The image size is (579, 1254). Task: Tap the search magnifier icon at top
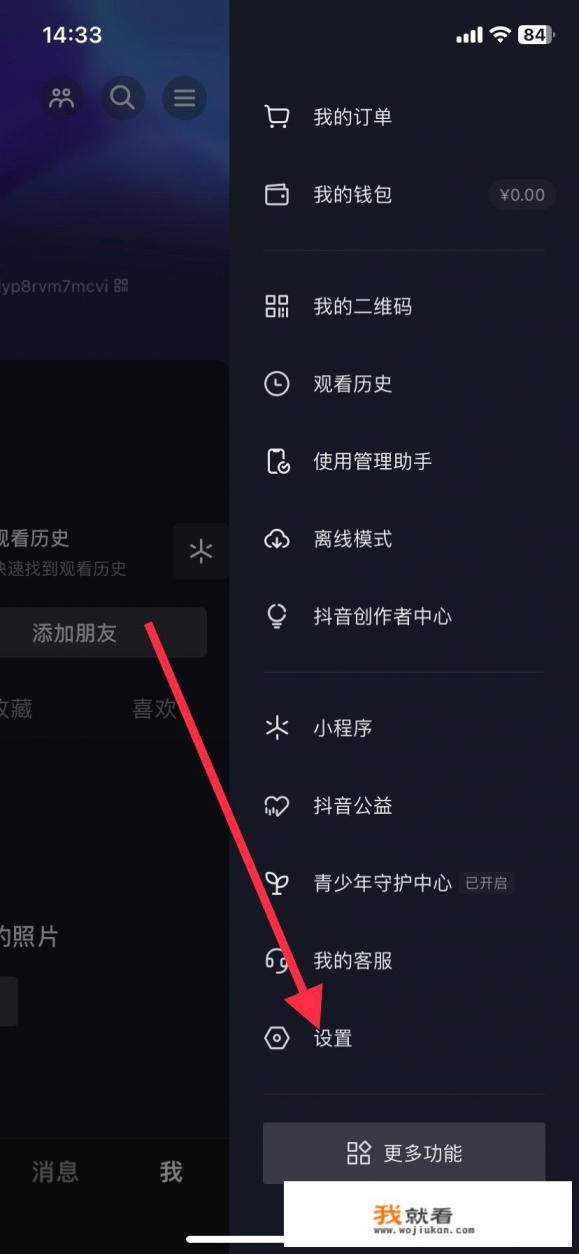click(x=122, y=98)
